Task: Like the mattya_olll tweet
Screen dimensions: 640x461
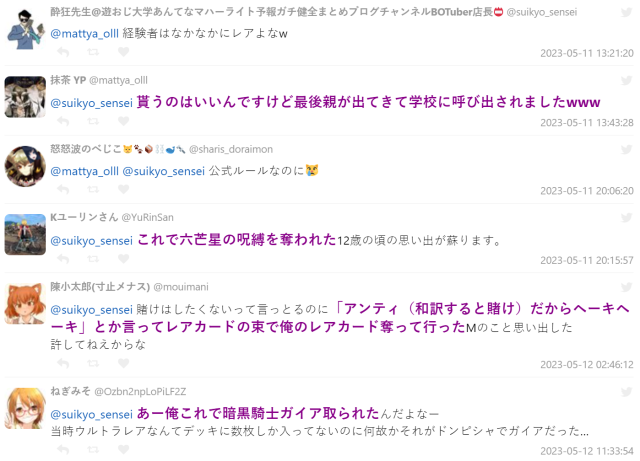Action: 124,121
